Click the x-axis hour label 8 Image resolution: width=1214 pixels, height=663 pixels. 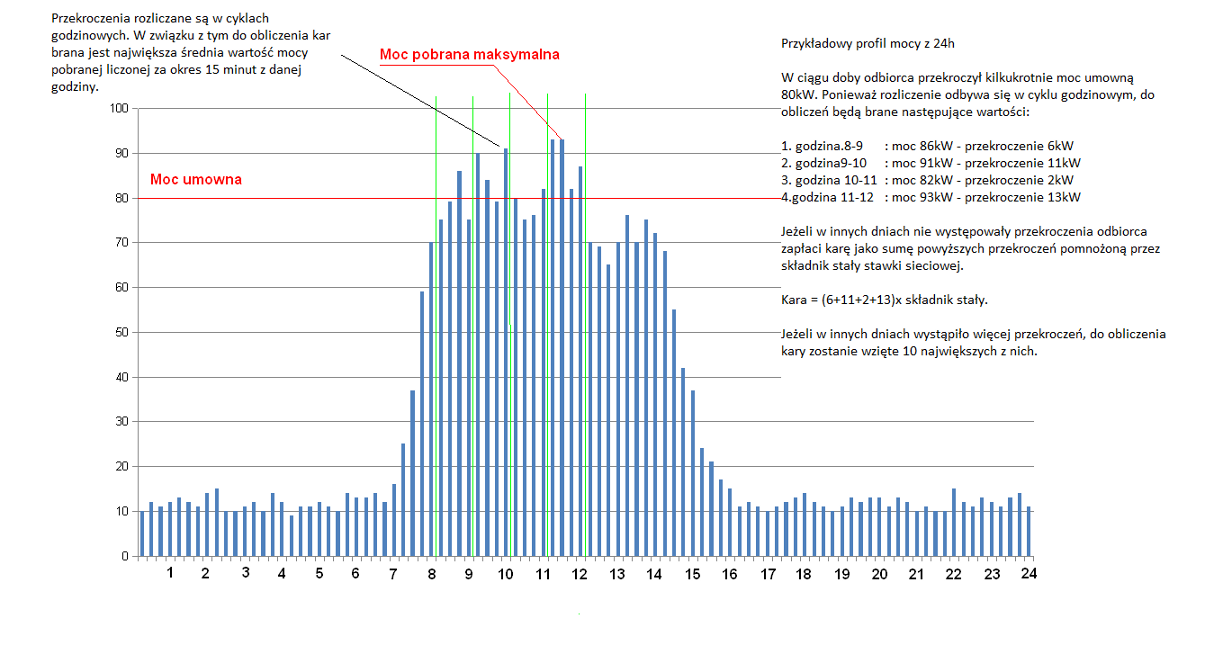pyautogui.click(x=431, y=574)
